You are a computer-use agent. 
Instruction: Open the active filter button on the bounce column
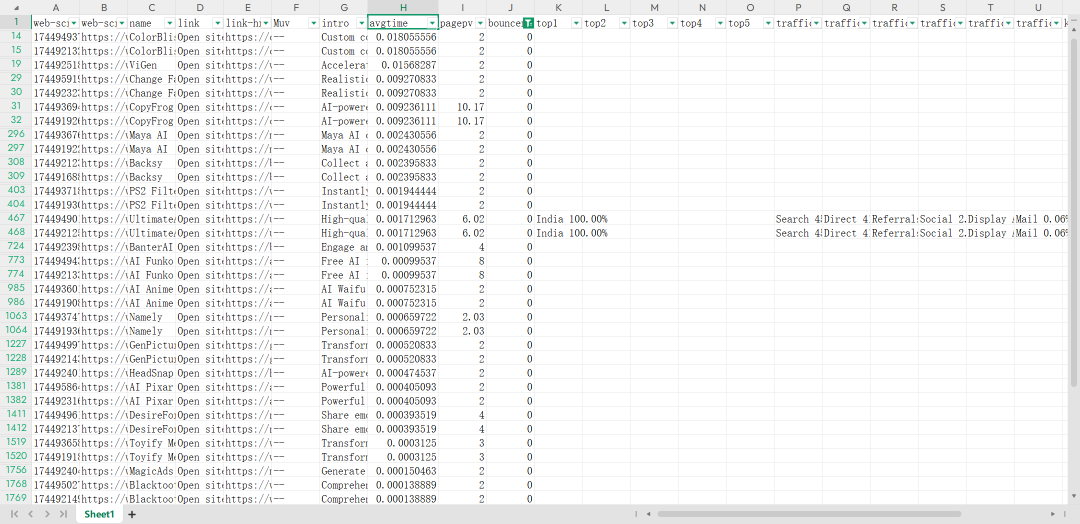pos(528,23)
